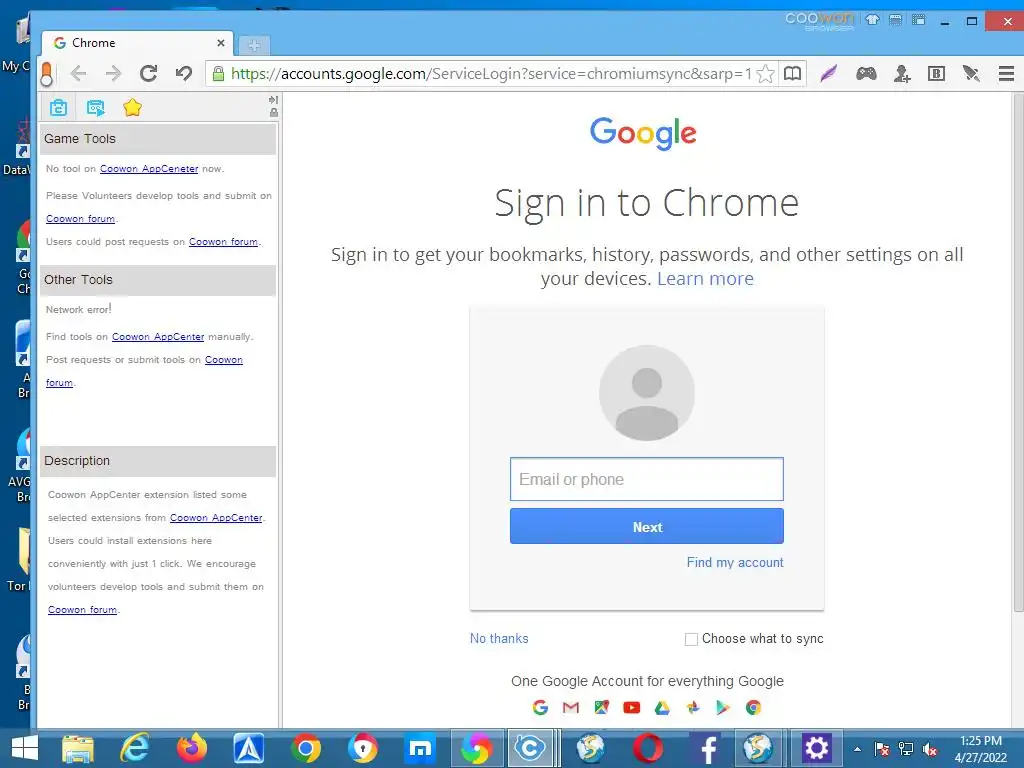The height and width of the screenshot is (768, 1024).
Task: Lock the sidebar with the padlock icon
Action: tap(274, 113)
